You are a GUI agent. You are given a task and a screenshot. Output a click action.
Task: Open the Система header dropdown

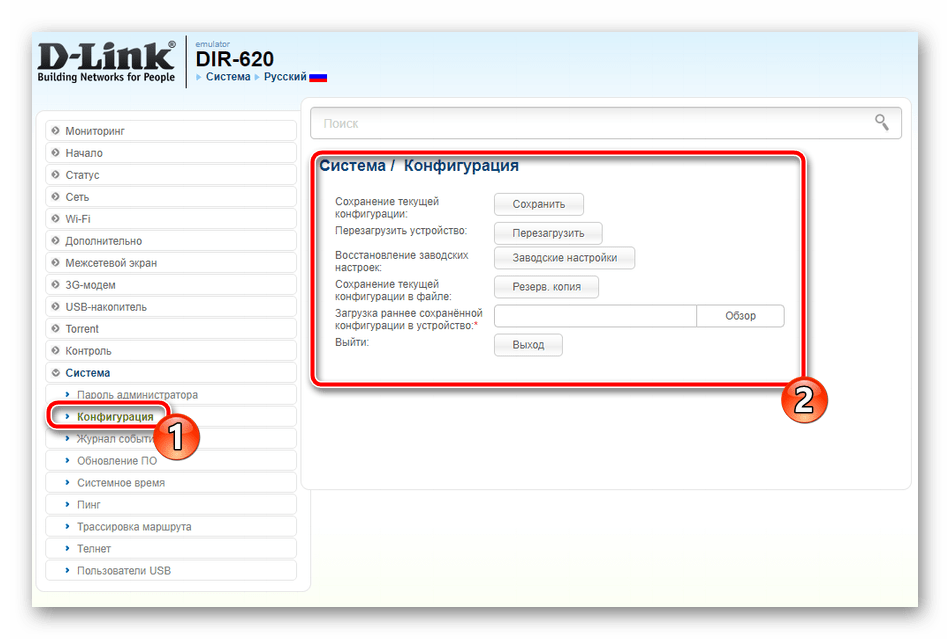pyautogui.click(x=228, y=77)
